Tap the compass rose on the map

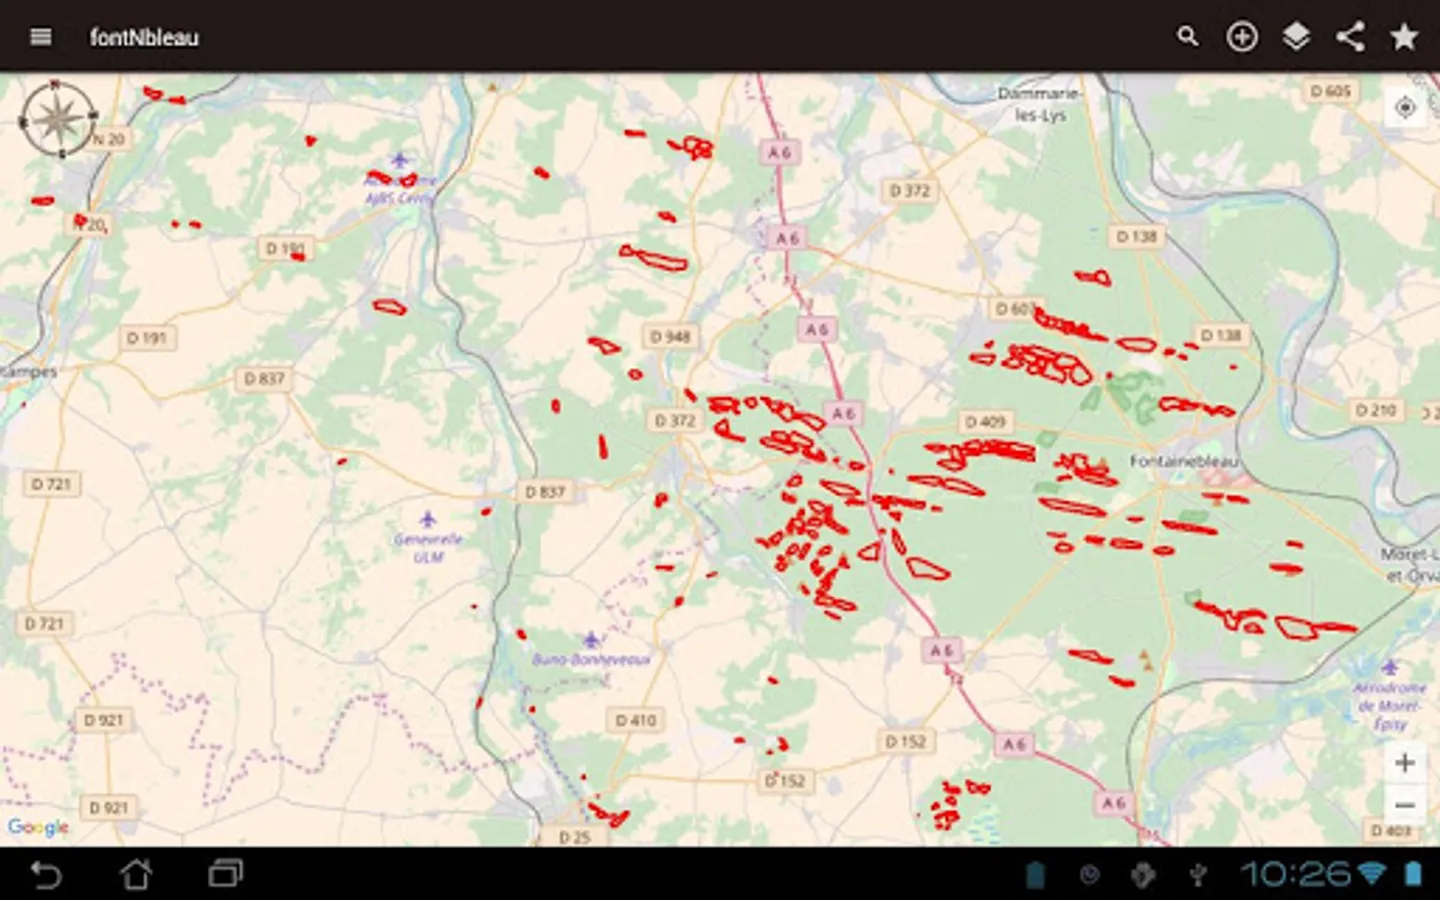pyautogui.click(x=59, y=119)
